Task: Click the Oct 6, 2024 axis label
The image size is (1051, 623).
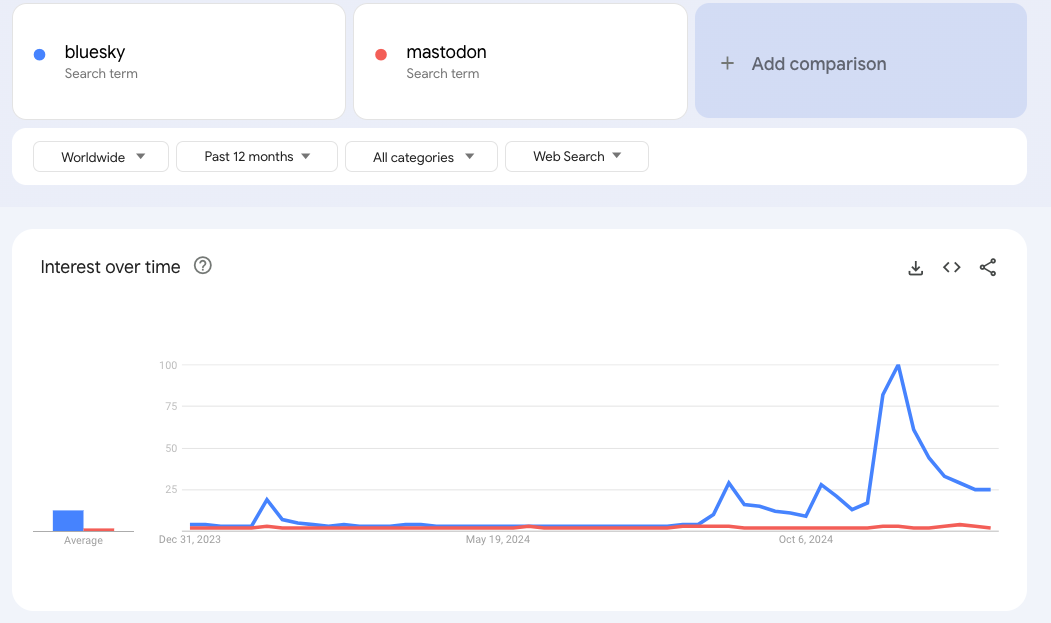Action: 806,540
